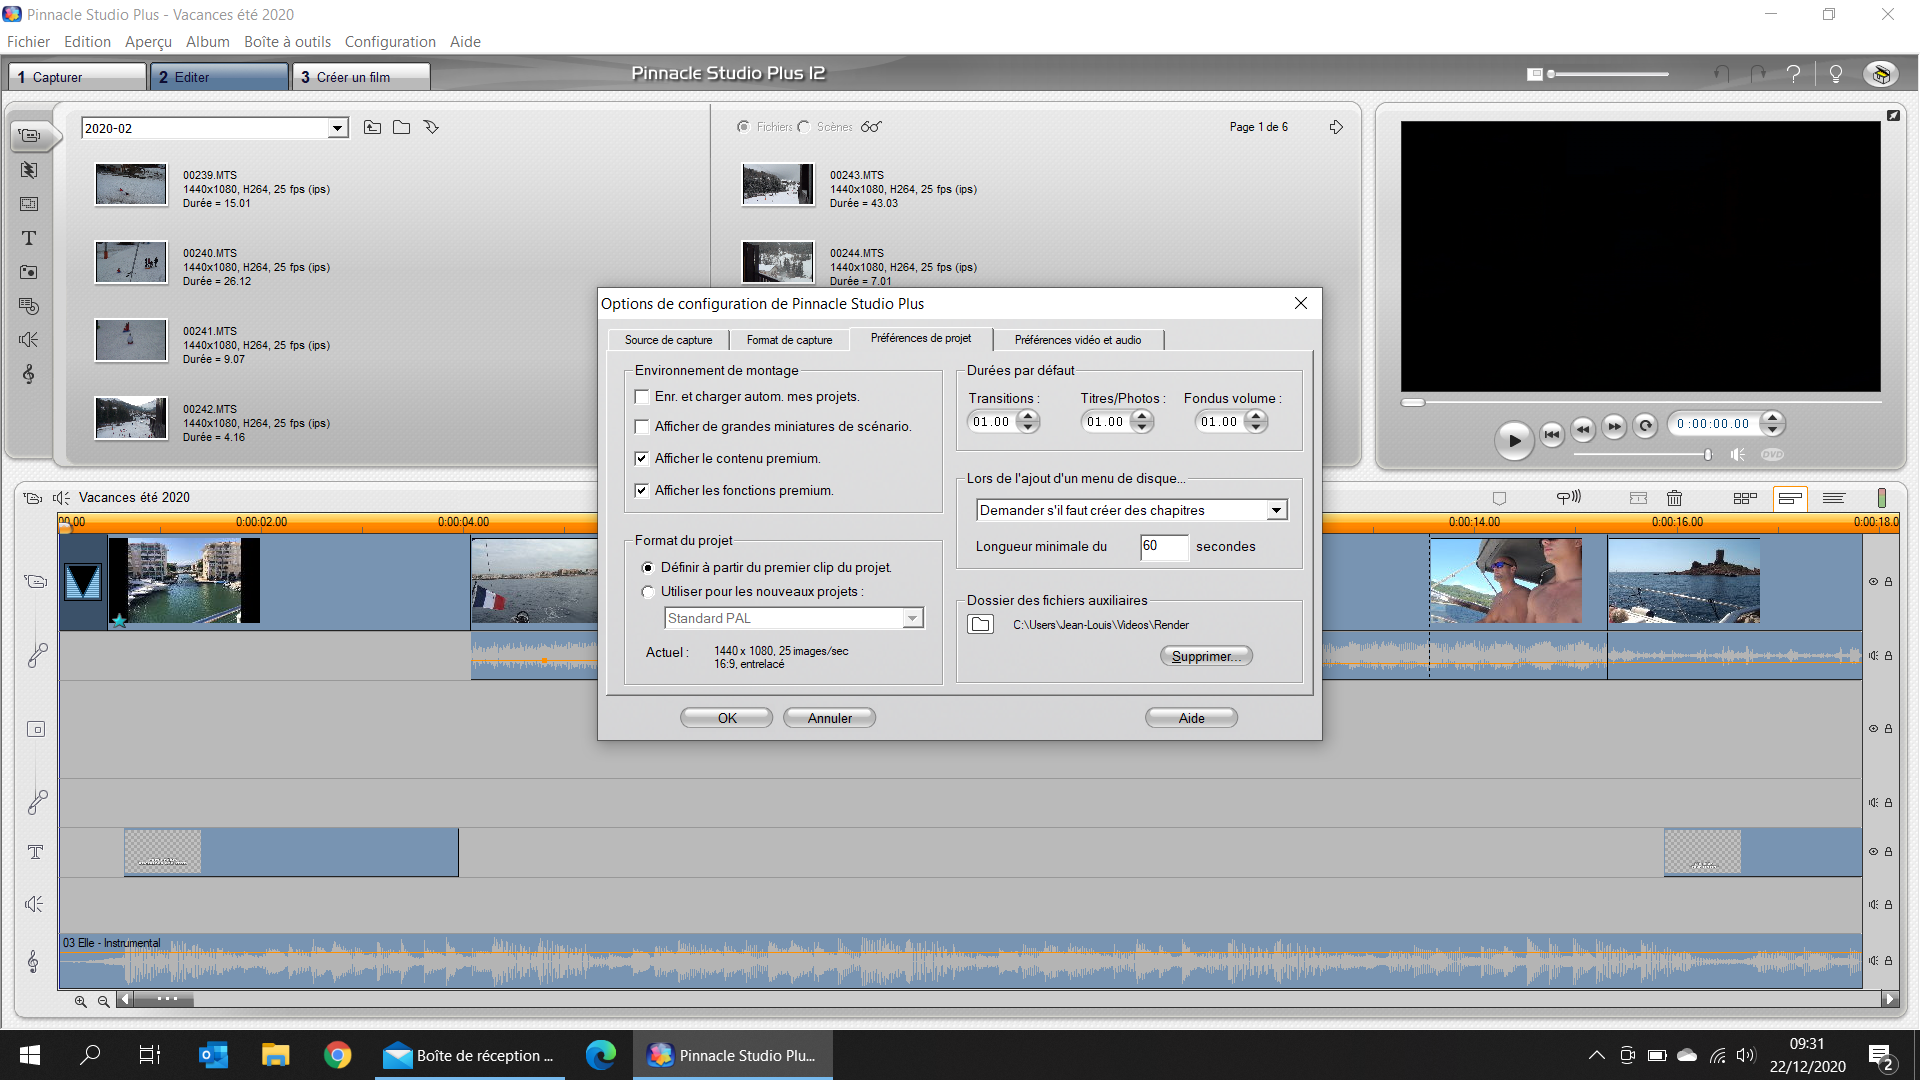Click the player scrubber slider handle
Screen dimensions: 1920x1080
1412,403
